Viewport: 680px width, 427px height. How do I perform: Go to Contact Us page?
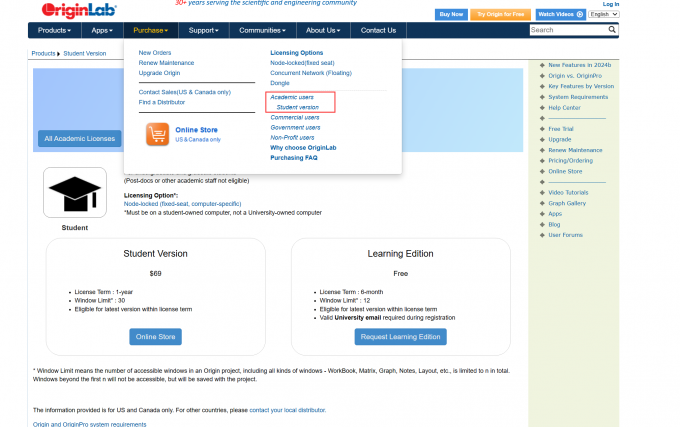pyautogui.click(x=378, y=30)
